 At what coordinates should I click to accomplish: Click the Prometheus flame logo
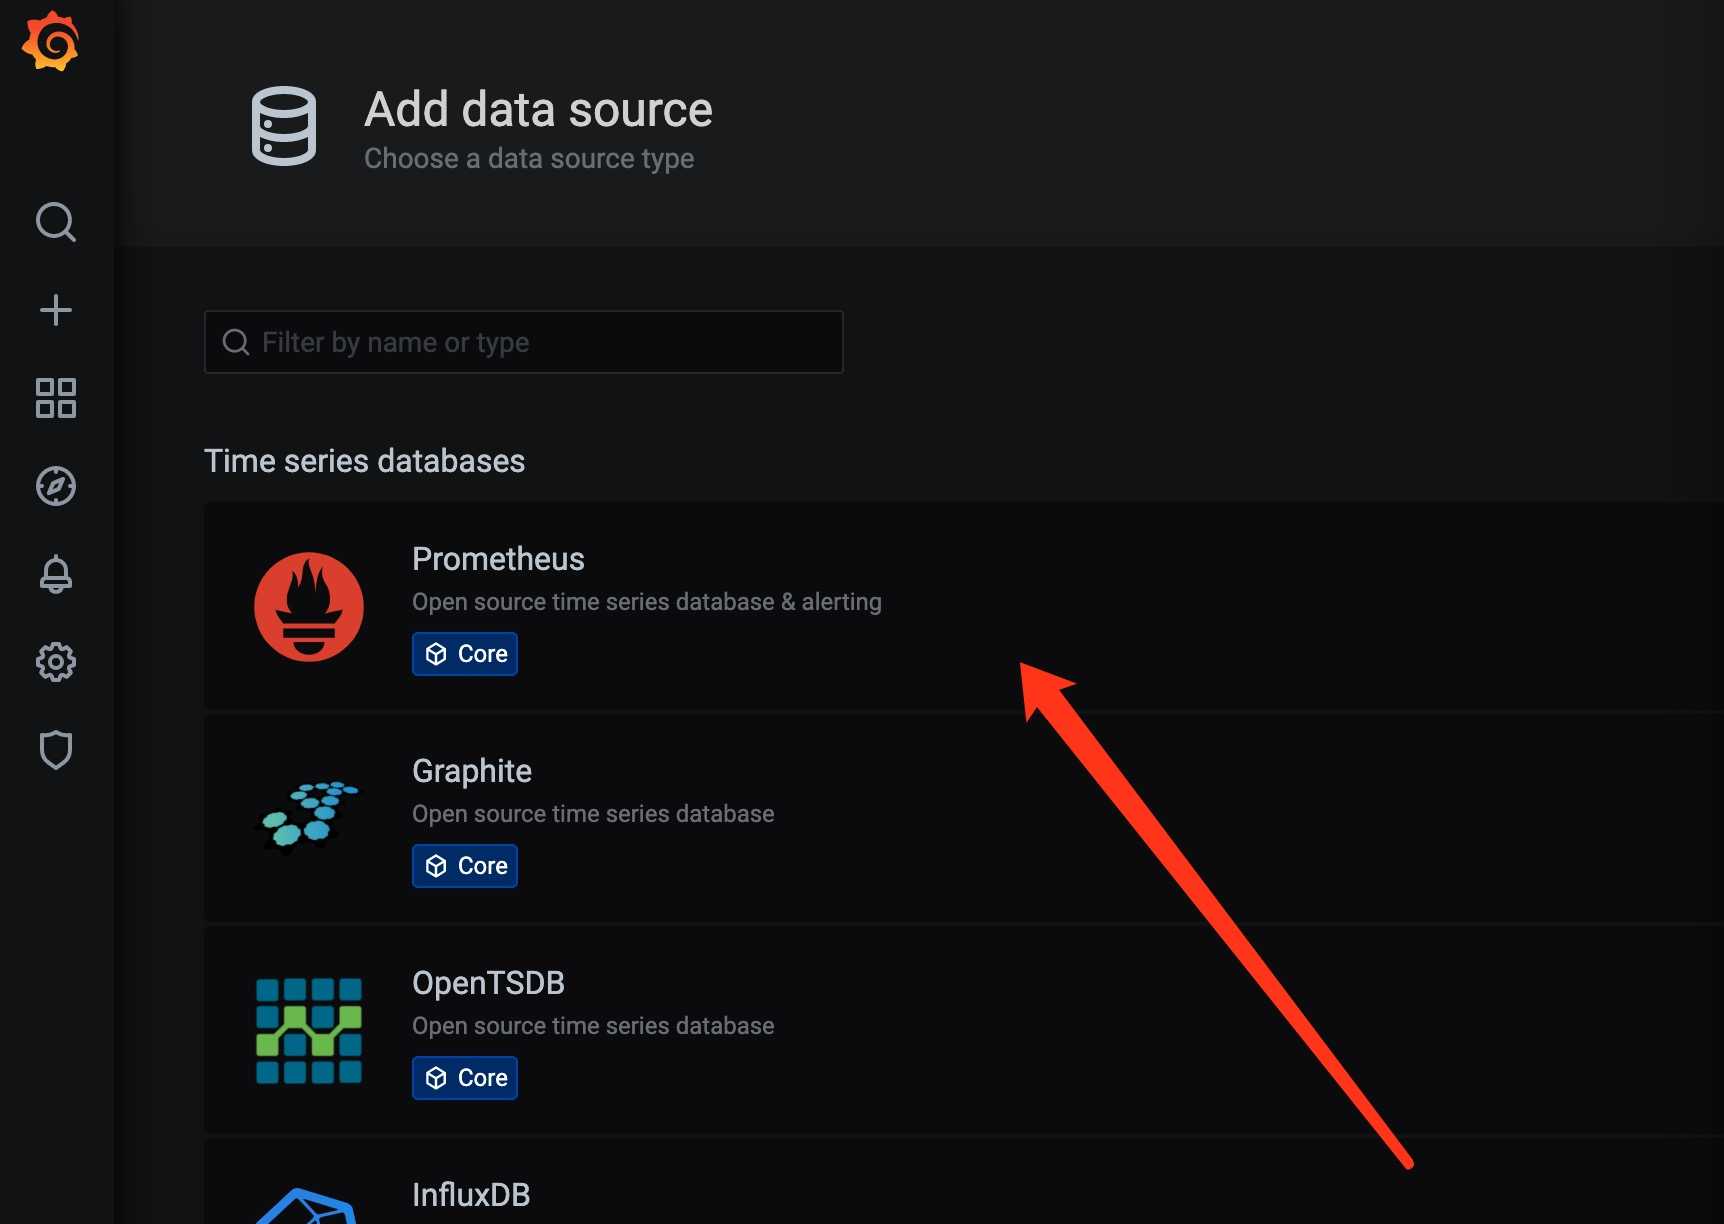309,607
